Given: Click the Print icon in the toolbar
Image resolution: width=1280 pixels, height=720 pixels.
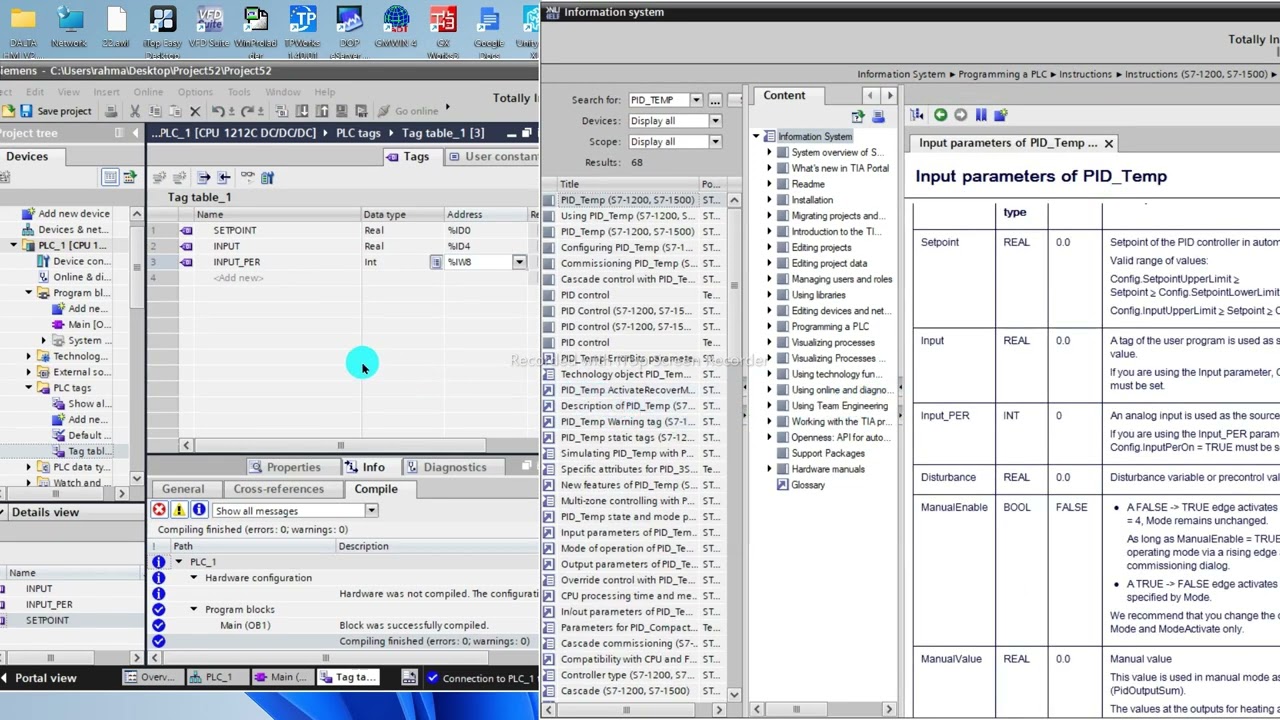Looking at the screenshot, I should click(111, 111).
